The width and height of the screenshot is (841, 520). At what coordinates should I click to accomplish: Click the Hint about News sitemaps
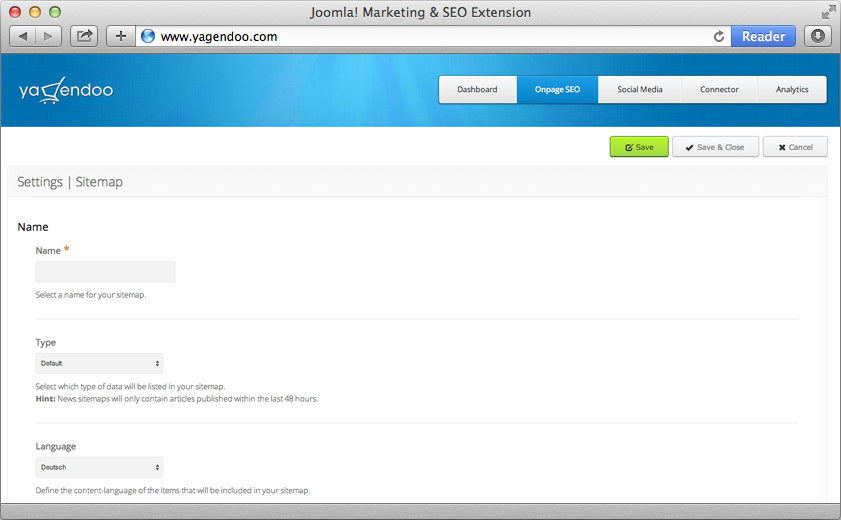tap(176, 399)
